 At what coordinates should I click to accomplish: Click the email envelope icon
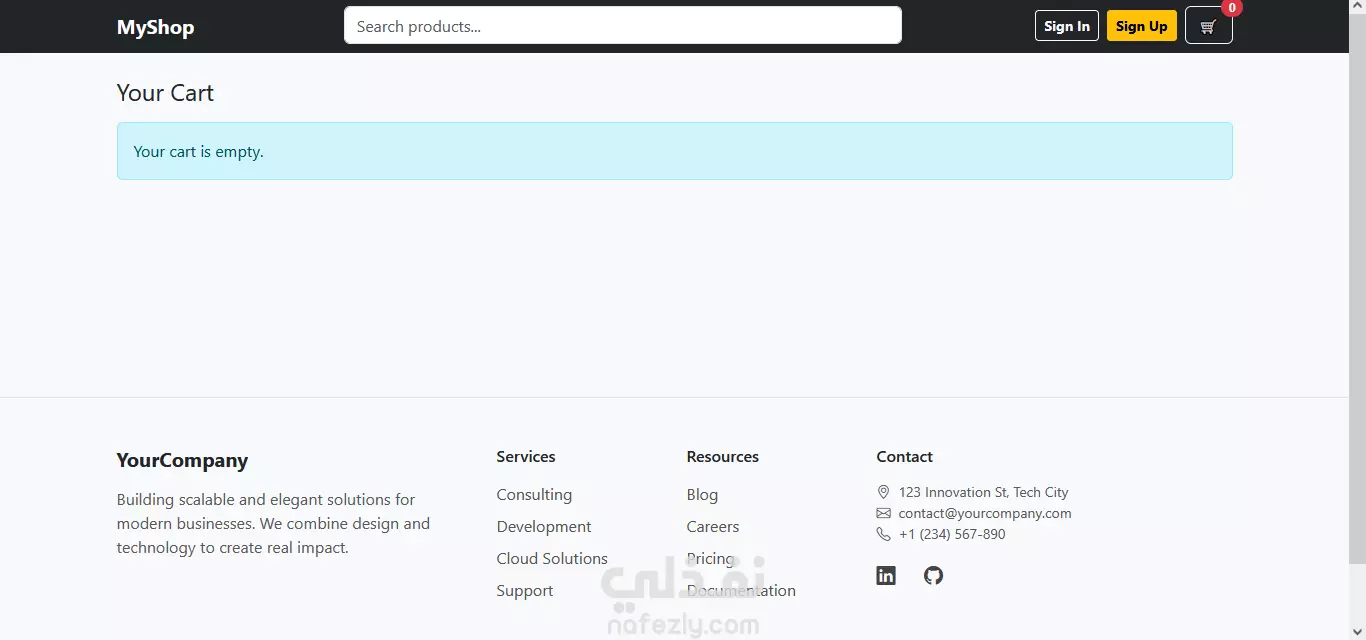(x=883, y=513)
